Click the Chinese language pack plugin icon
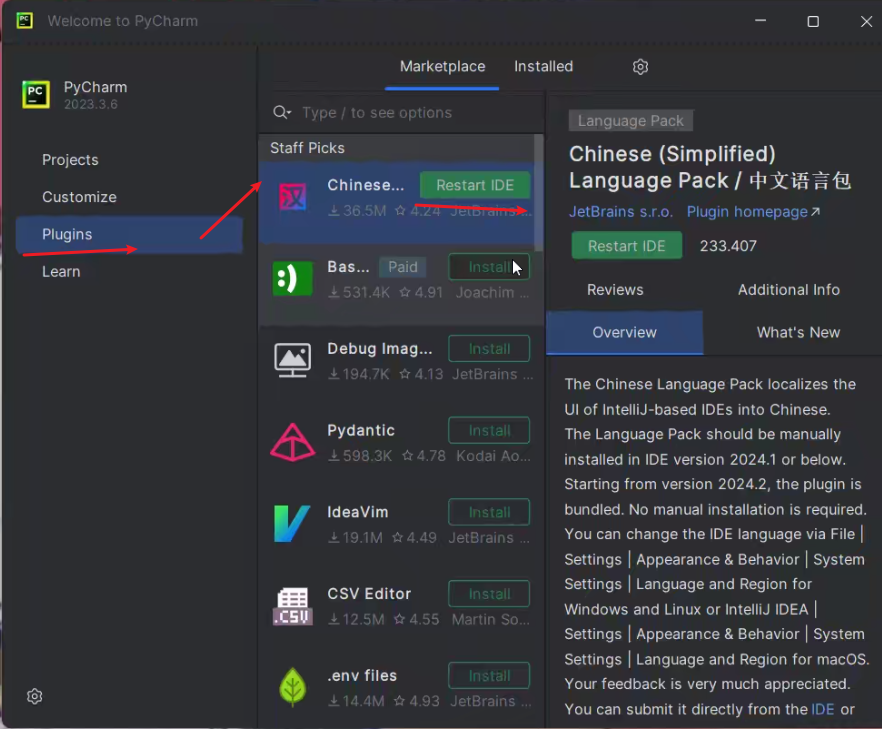 click(292, 197)
